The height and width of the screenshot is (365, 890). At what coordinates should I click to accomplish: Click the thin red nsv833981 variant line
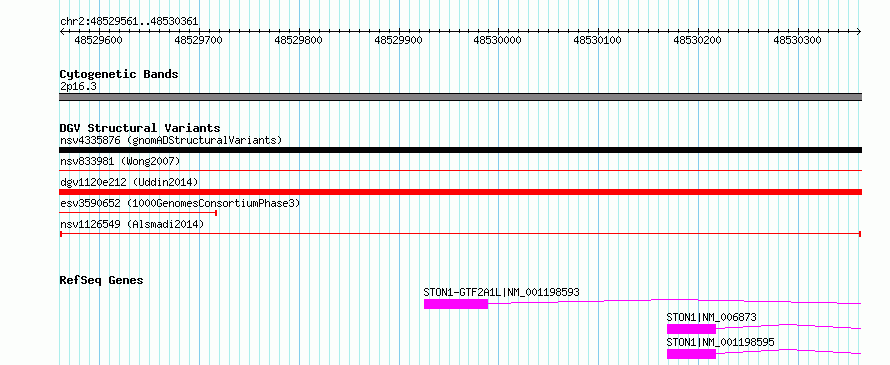(460, 170)
